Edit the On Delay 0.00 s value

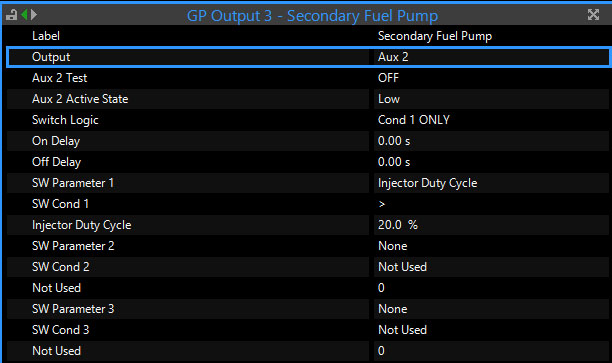(491, 141)
